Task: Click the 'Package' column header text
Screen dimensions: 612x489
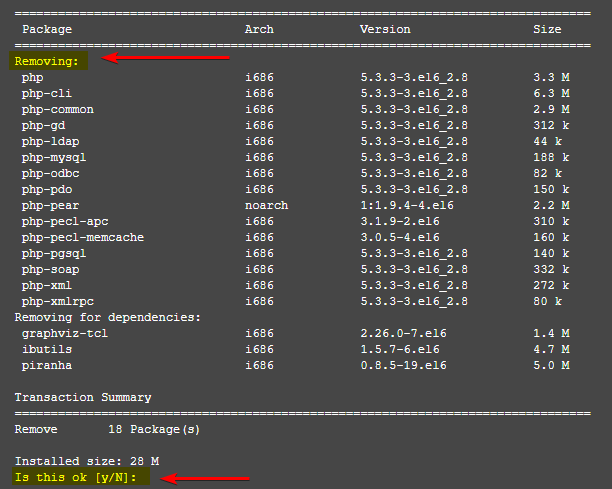Action: [x=47, y=30]
